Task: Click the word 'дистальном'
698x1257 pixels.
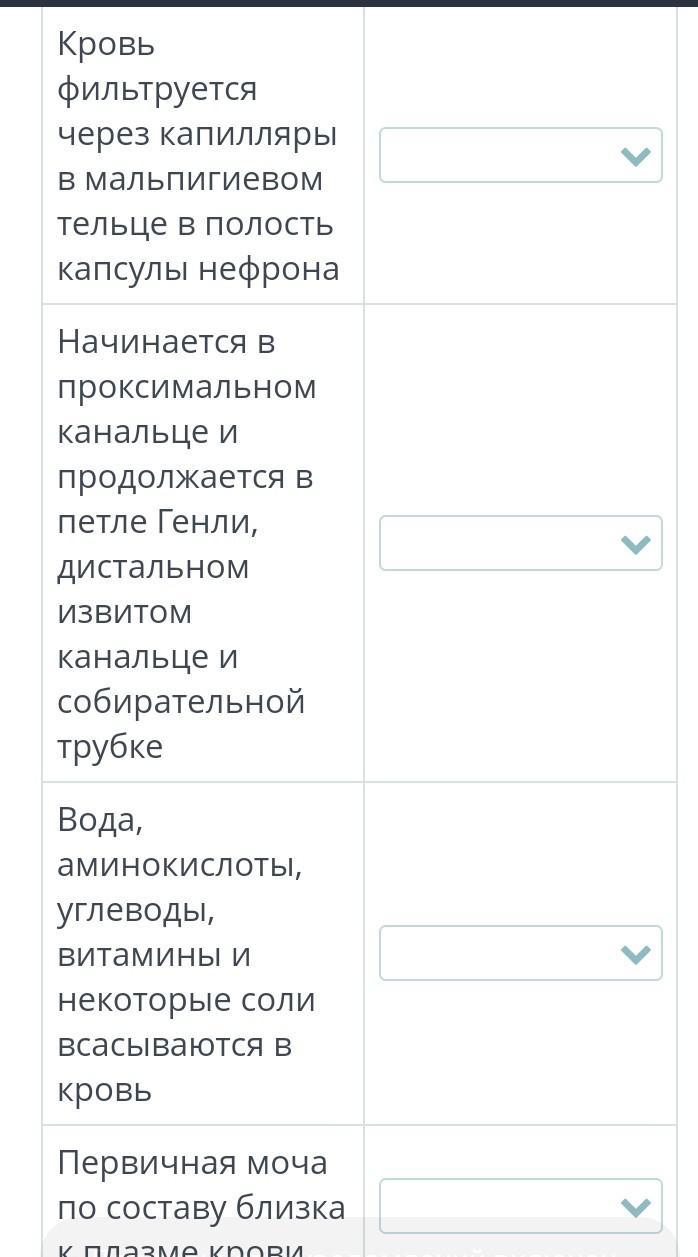Action: [153, 567]
